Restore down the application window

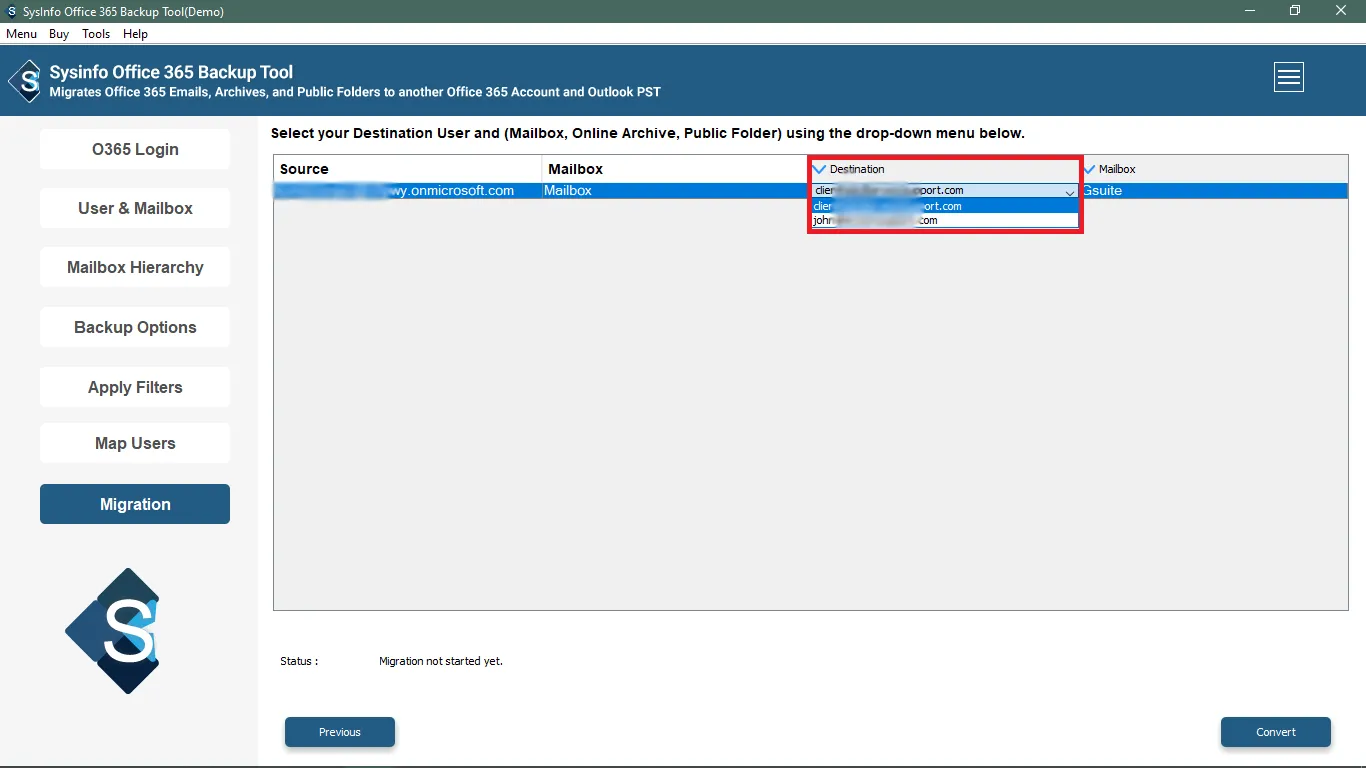[1295, 11]
